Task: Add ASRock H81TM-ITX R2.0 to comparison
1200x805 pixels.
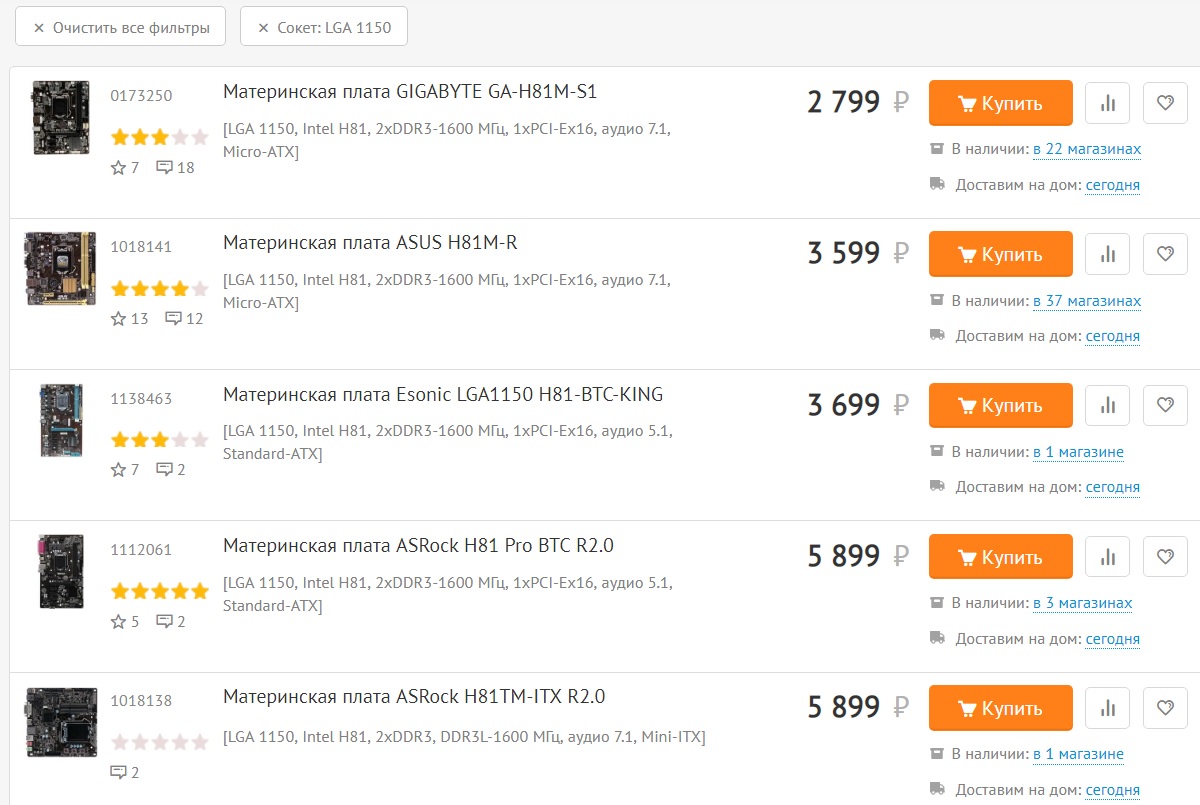Action: click(1107, 708)
